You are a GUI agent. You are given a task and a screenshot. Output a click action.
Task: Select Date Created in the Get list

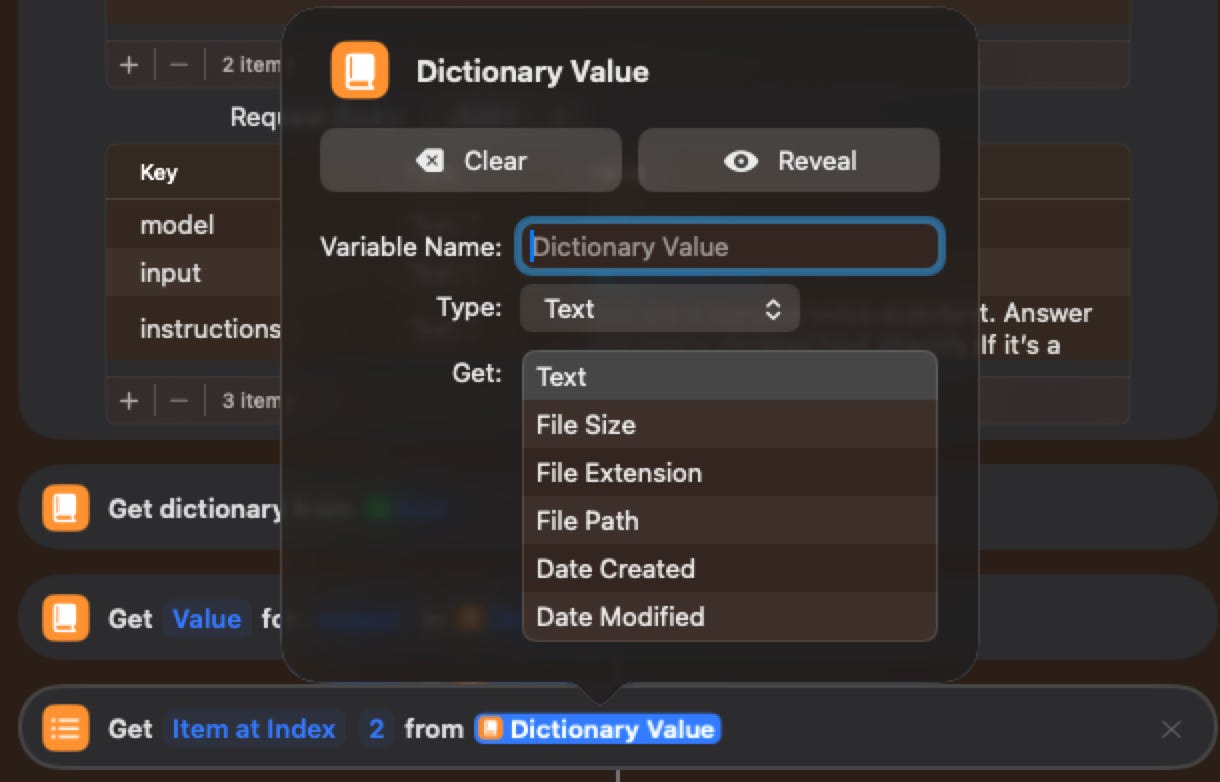730,569
